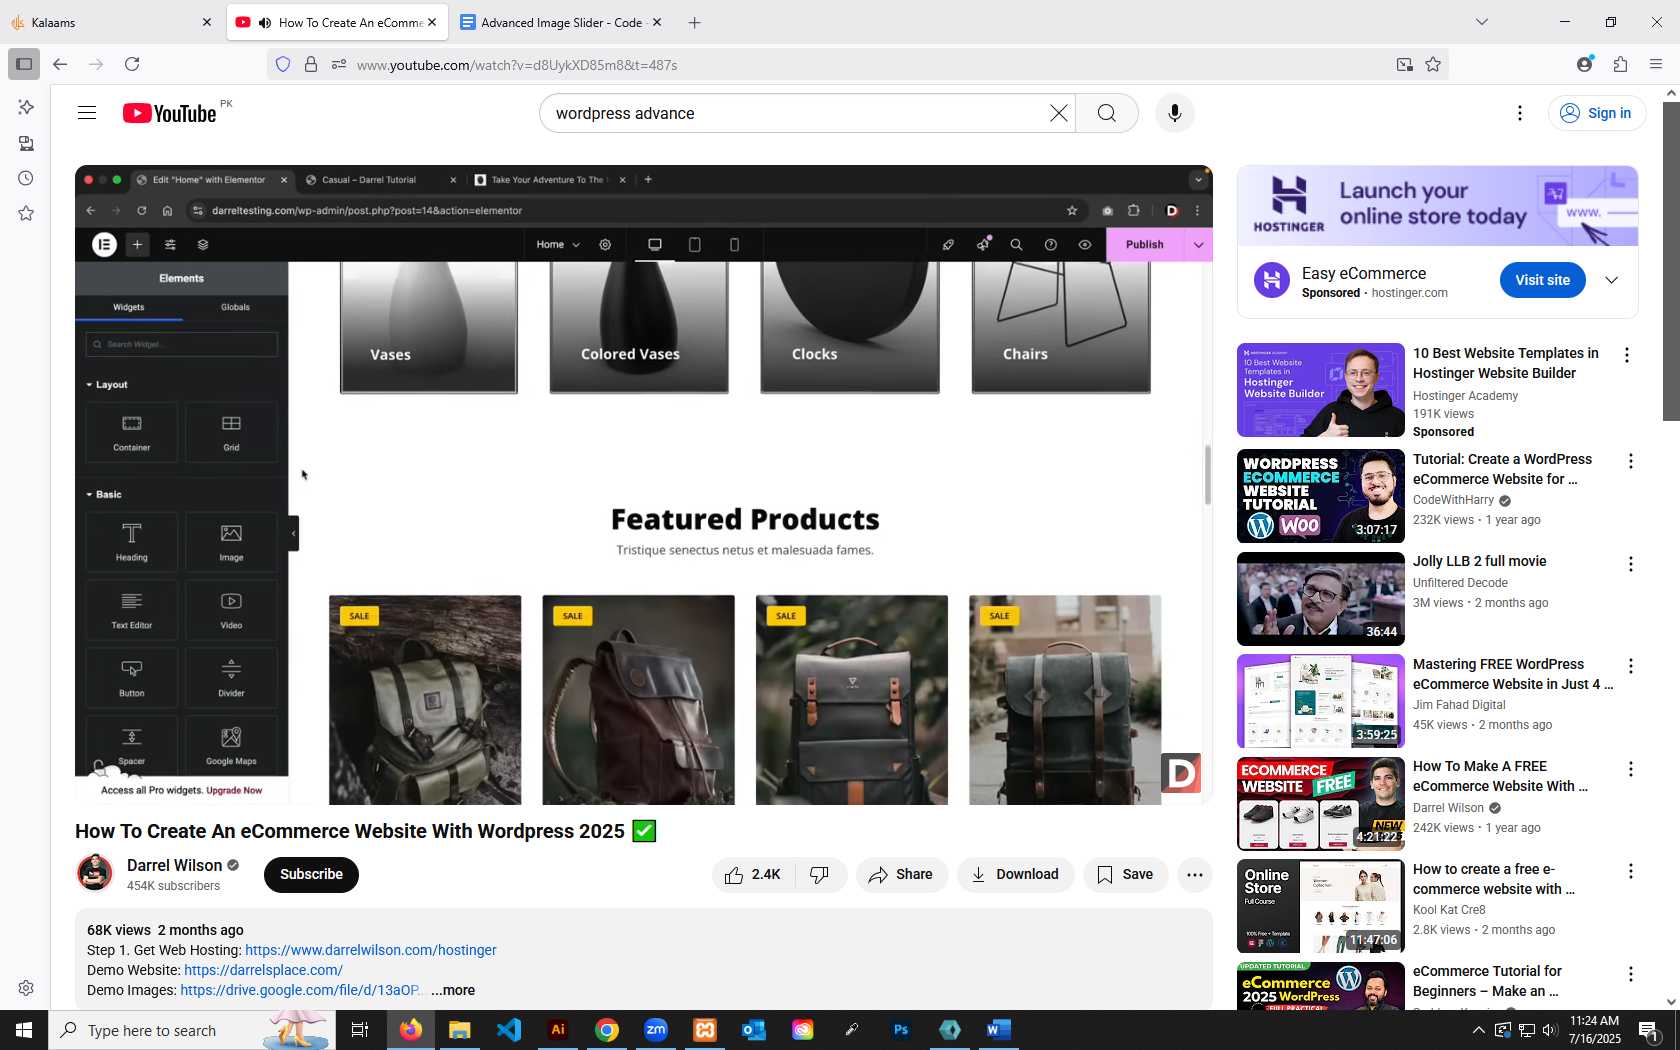The width and height of the screenshot is (1680, 1050).
Task: Toggle browser sidebar panel
Action: pos(24,64)
